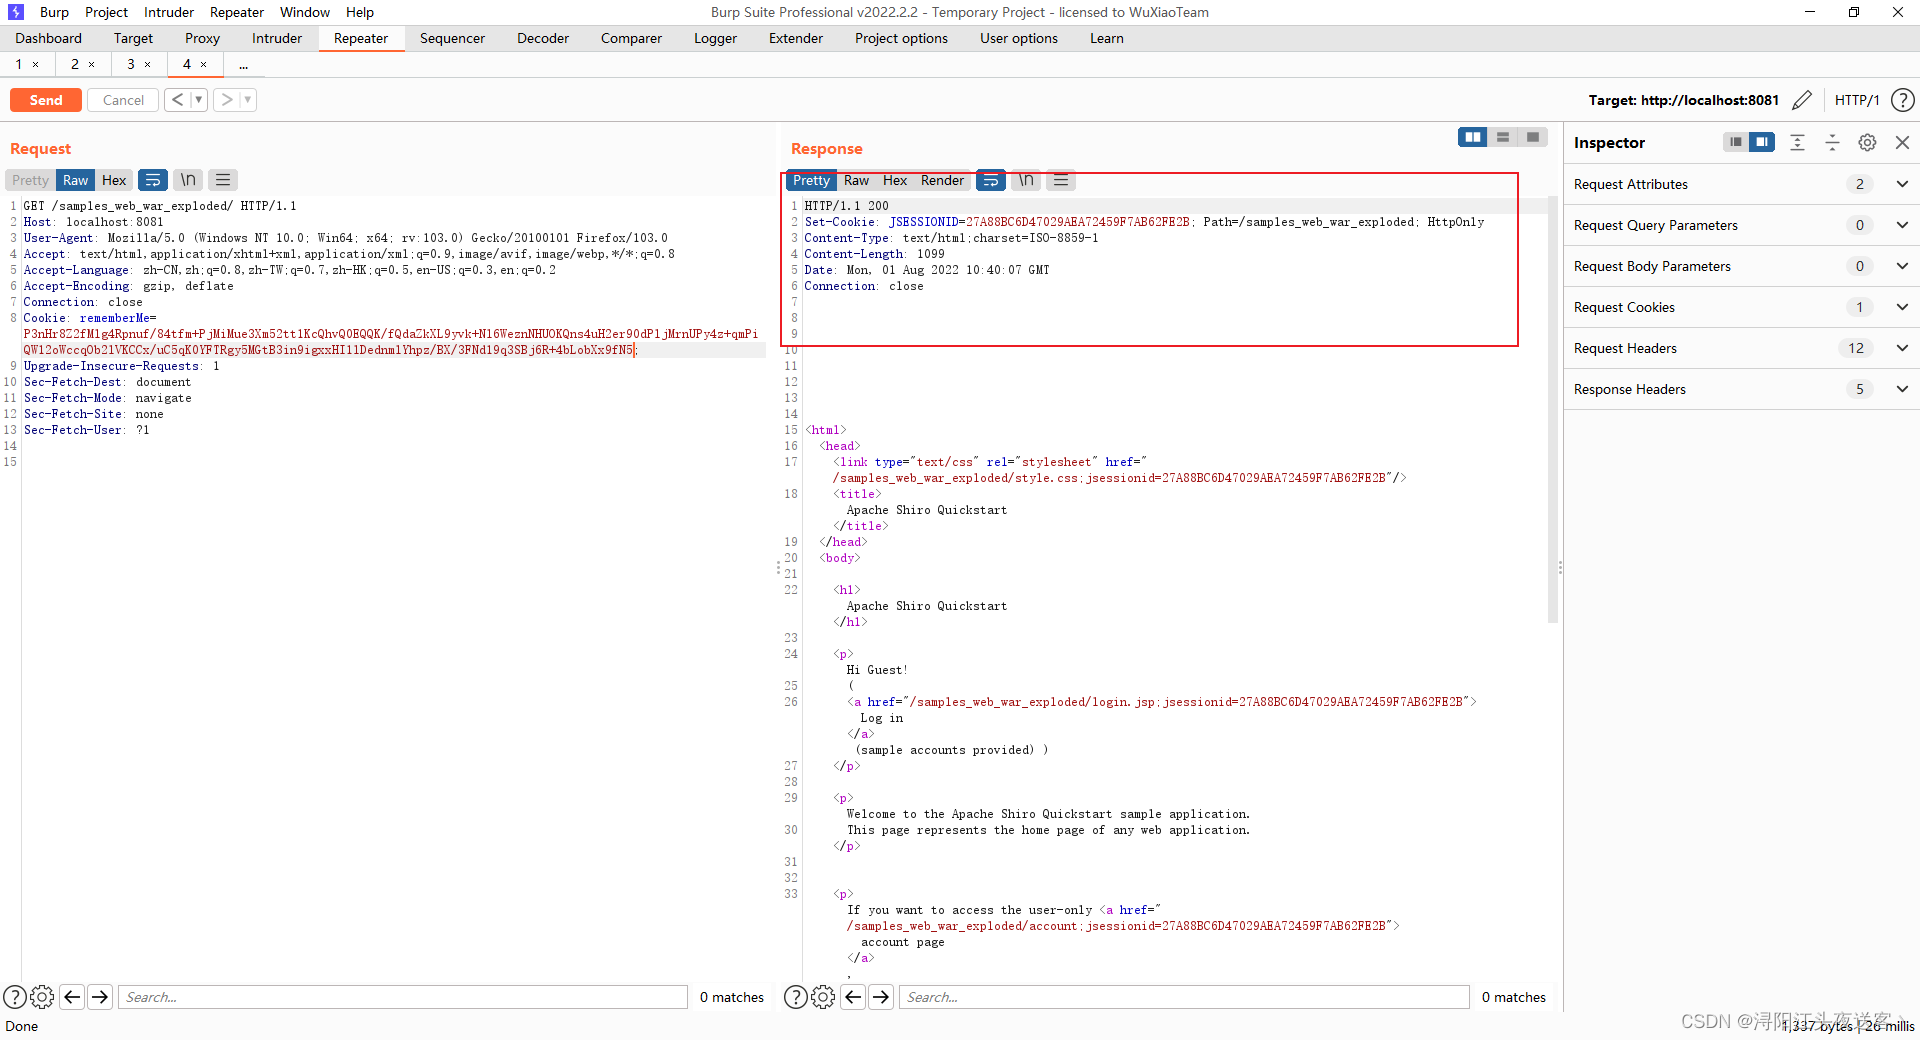Switch Response view to Hex
The height and width of the screenshot is (1040, 1920).
point(895,180)
